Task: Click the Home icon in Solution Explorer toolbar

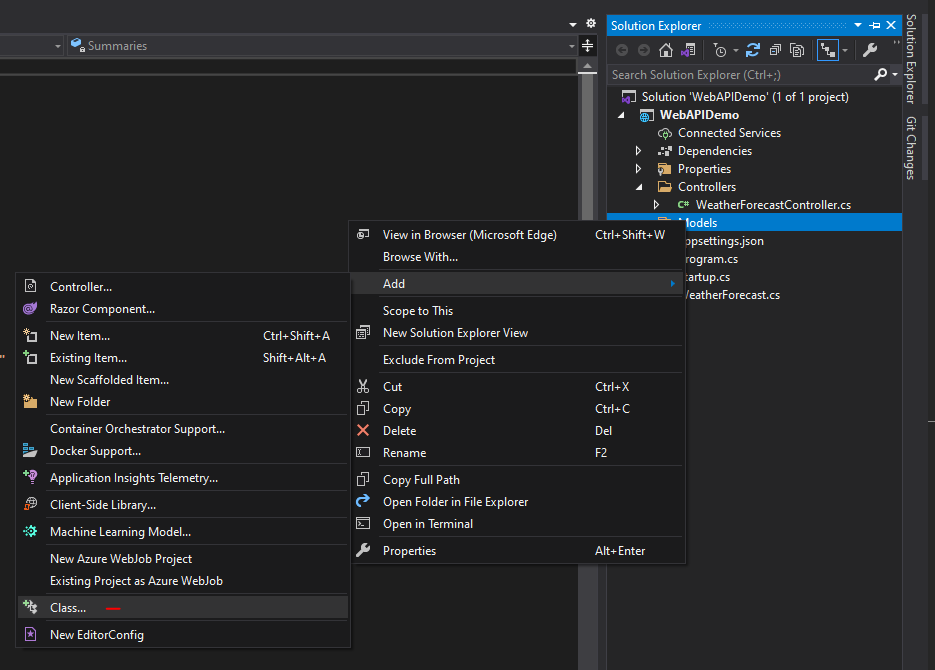Action: (665, 51)
